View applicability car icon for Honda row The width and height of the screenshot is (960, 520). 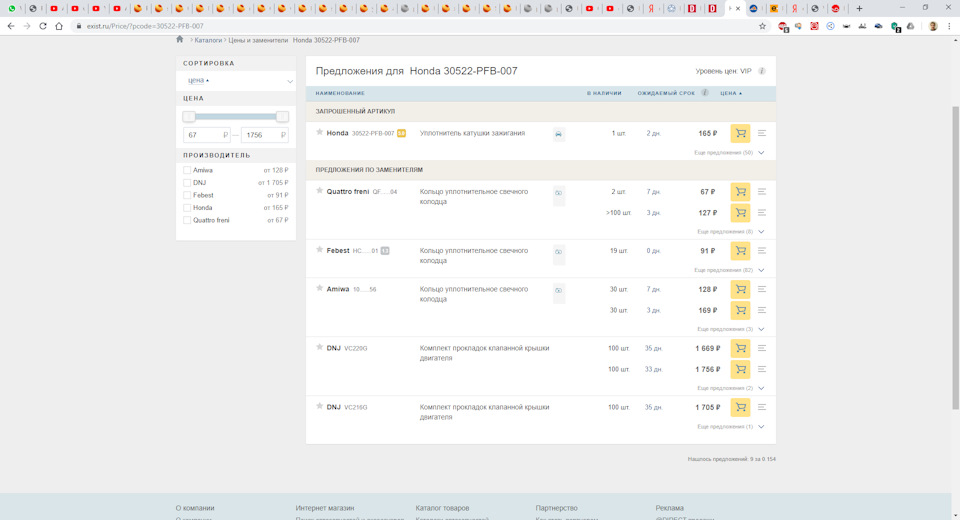(x=558, y=134)
